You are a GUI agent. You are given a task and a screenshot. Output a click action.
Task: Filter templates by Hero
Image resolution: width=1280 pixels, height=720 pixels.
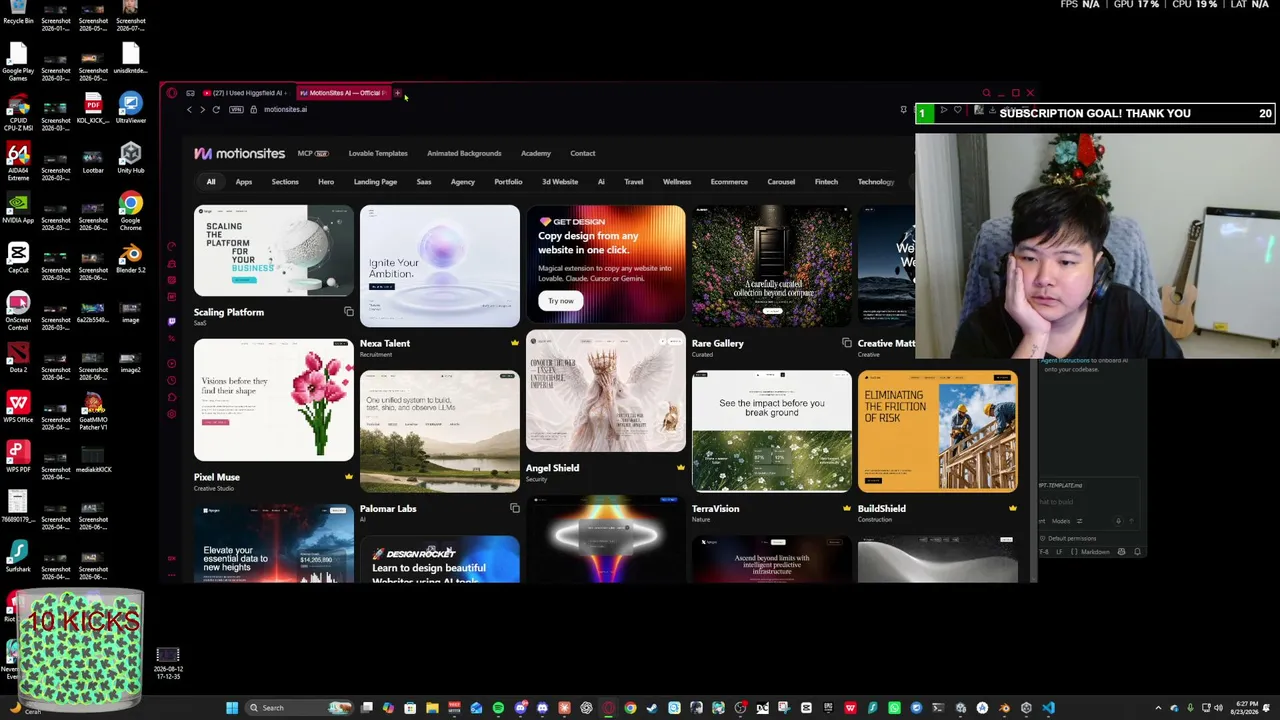(x=326, y=182)
